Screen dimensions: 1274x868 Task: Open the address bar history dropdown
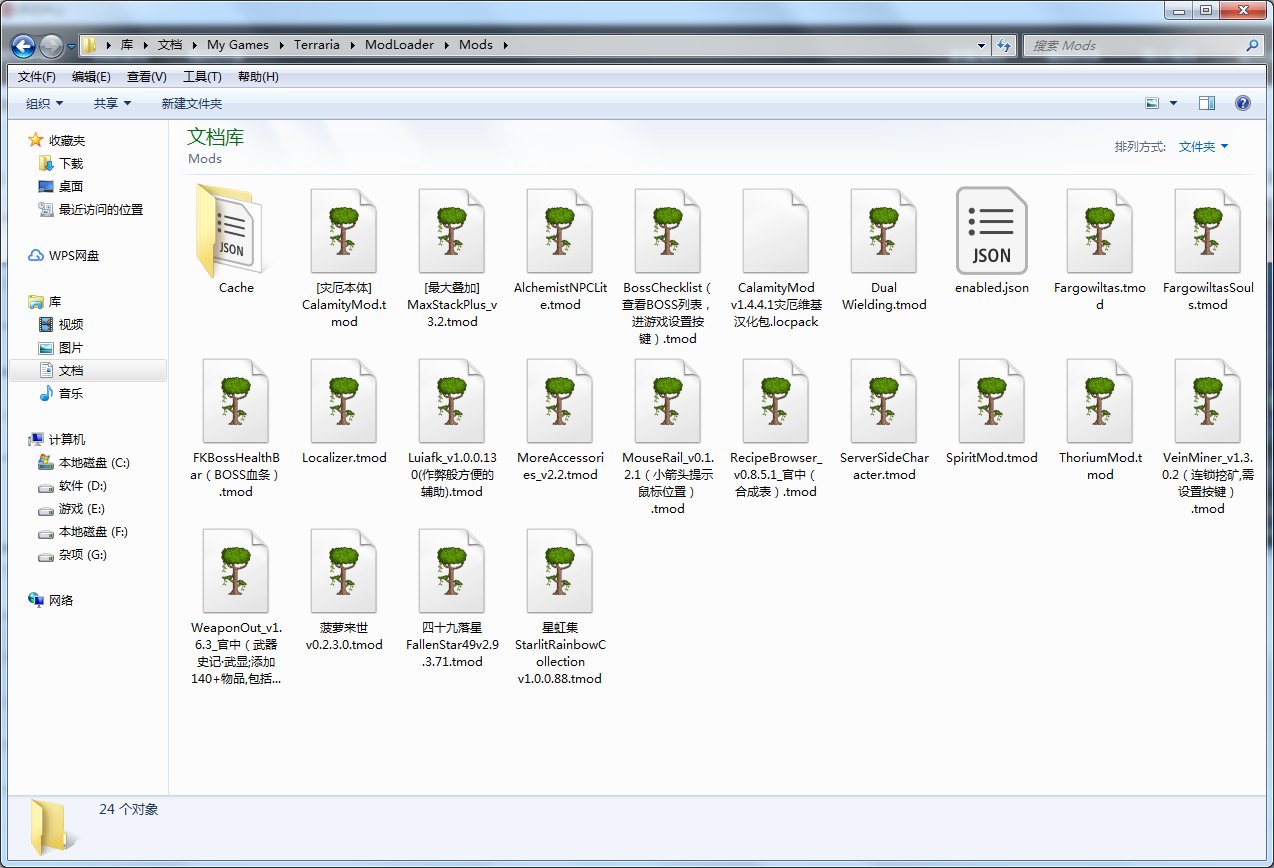[x=982, y=45]
